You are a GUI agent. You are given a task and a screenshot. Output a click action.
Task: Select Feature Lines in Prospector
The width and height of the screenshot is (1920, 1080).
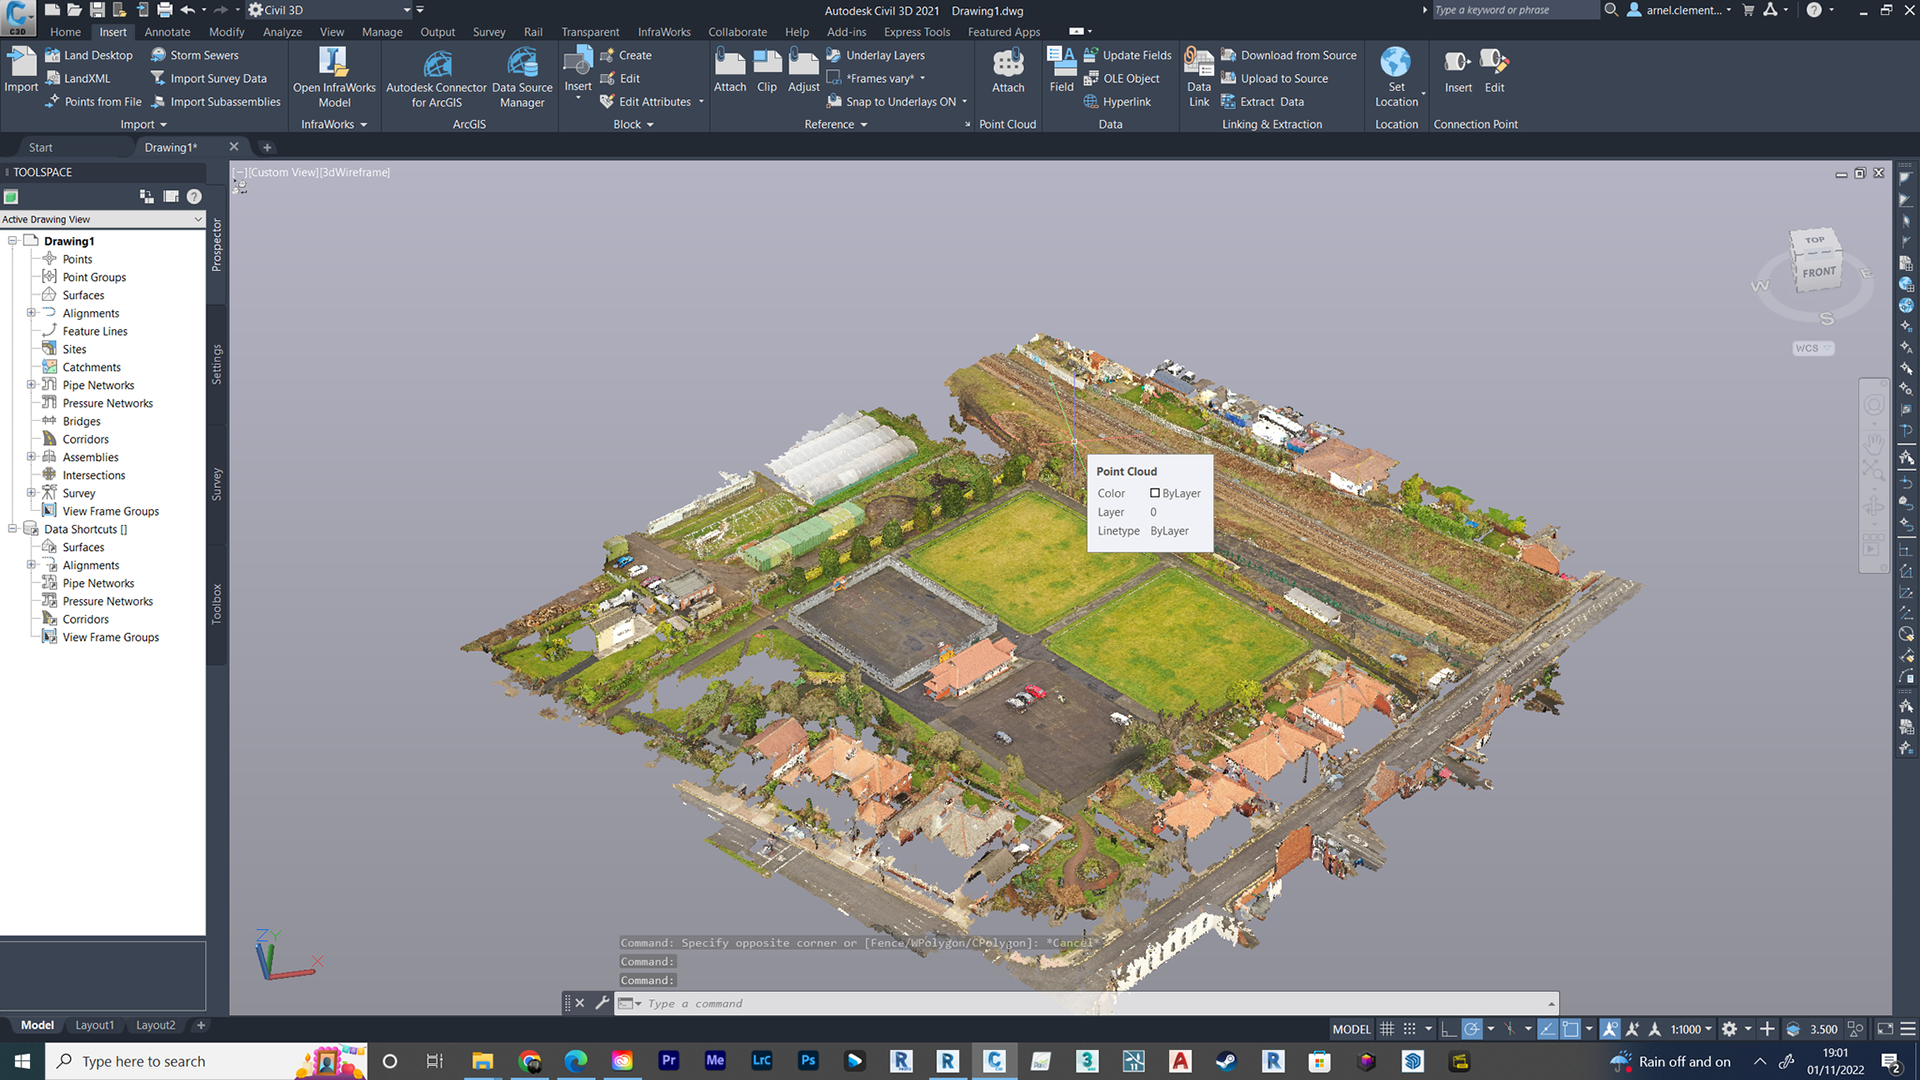[95, 331]
